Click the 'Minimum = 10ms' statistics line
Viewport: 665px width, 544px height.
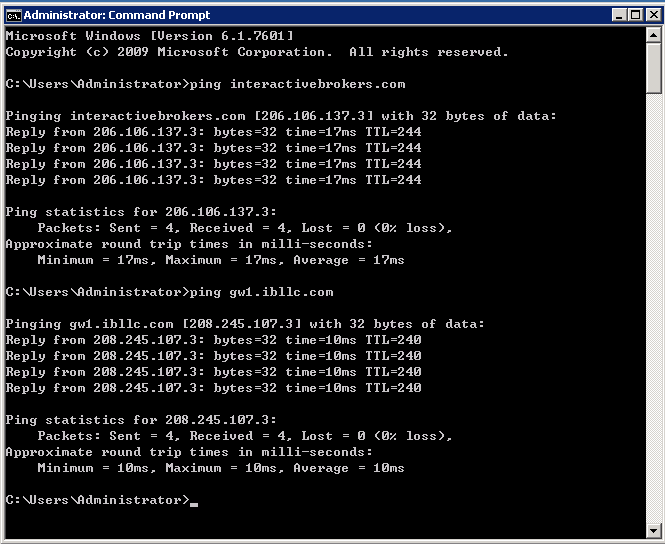(221, 468)
